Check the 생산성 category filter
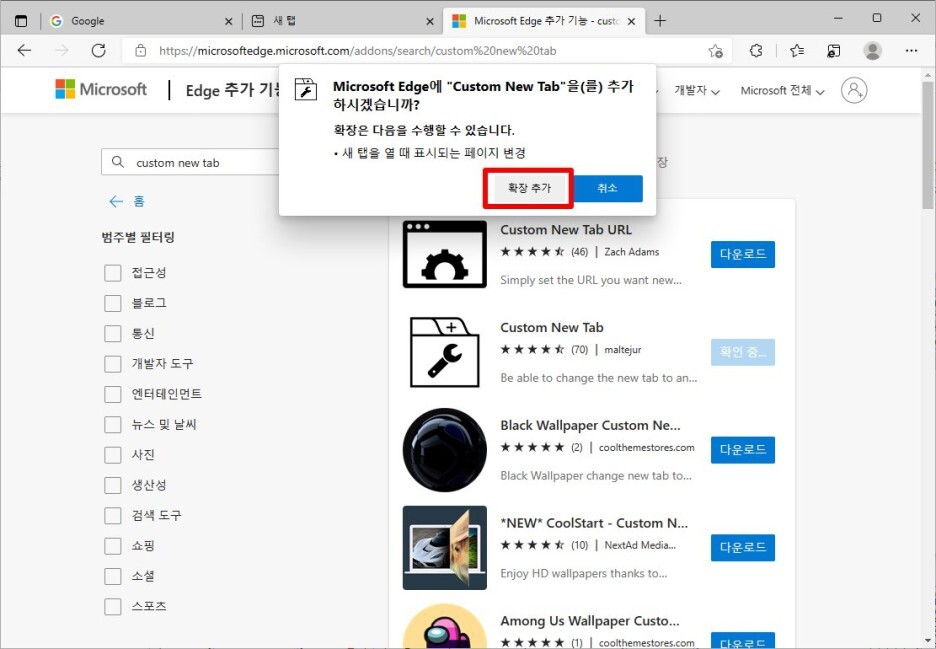This screenshot has width=936, height=649. point(113,485)
